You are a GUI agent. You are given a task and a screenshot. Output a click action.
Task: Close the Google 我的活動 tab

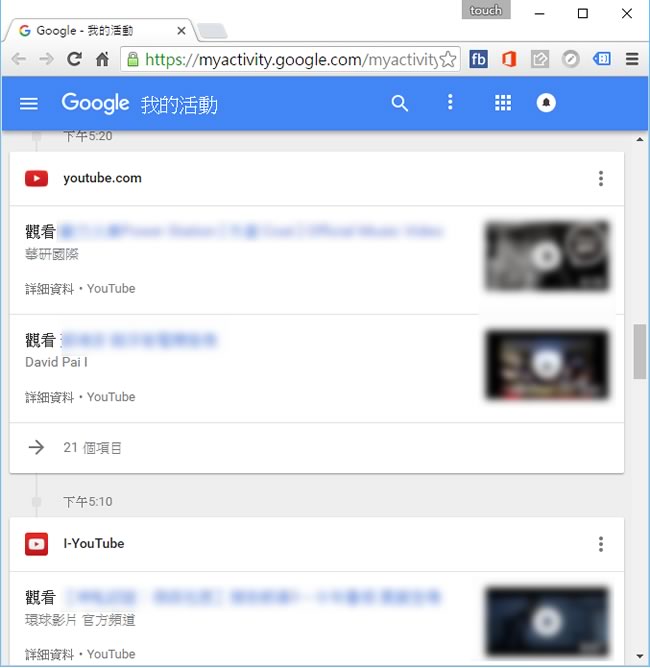click(x=181, y=31)
